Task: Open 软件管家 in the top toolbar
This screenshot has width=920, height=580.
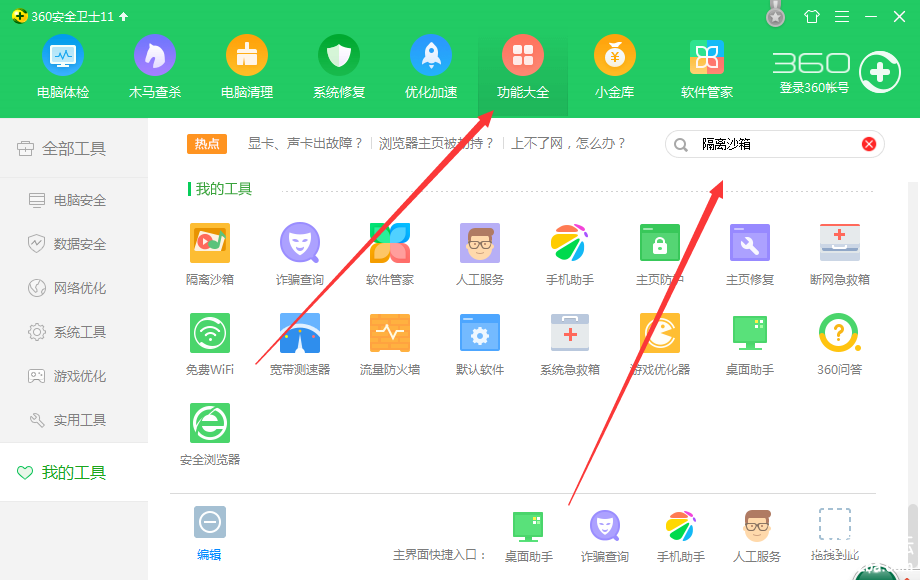Action: coord(707,67)
